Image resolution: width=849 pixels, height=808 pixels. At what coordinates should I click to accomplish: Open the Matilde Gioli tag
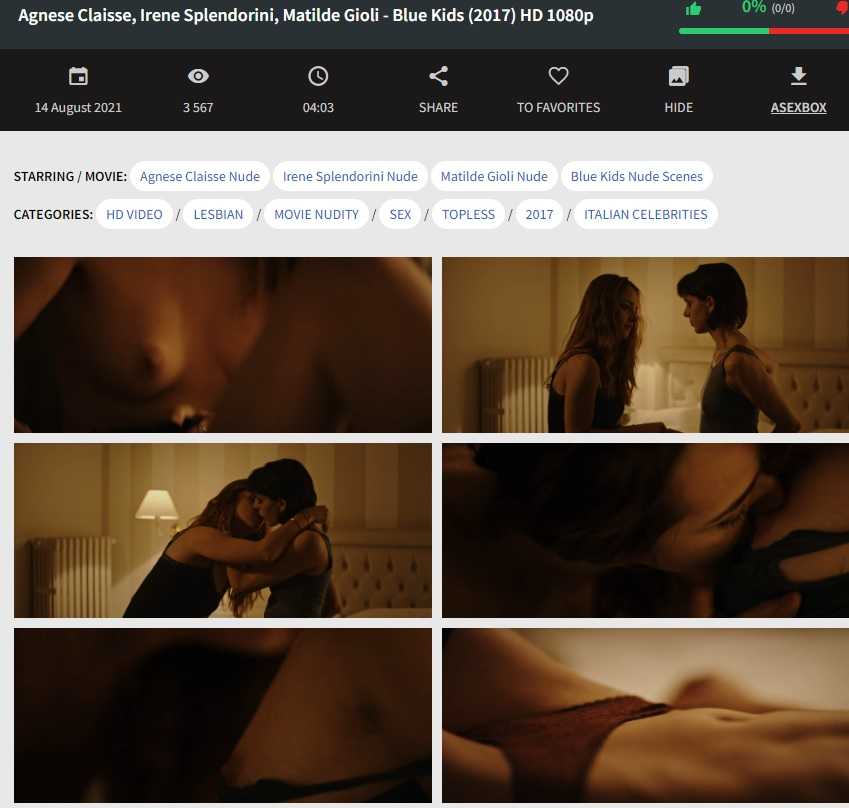[494, 176]
